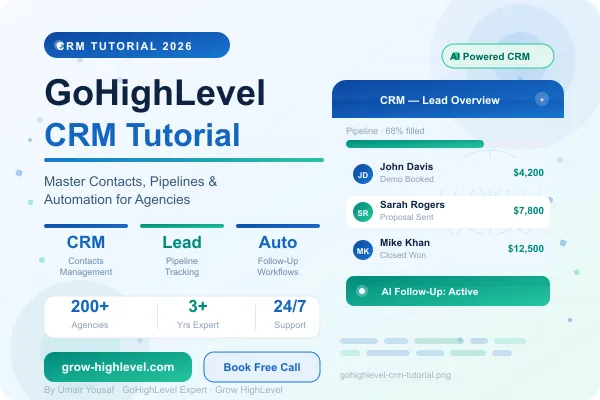The width and height of the screenshot is (600, 400).
Task: Click the Pipeline 68% filled progress bar
Action: click(x=415, y=144)
